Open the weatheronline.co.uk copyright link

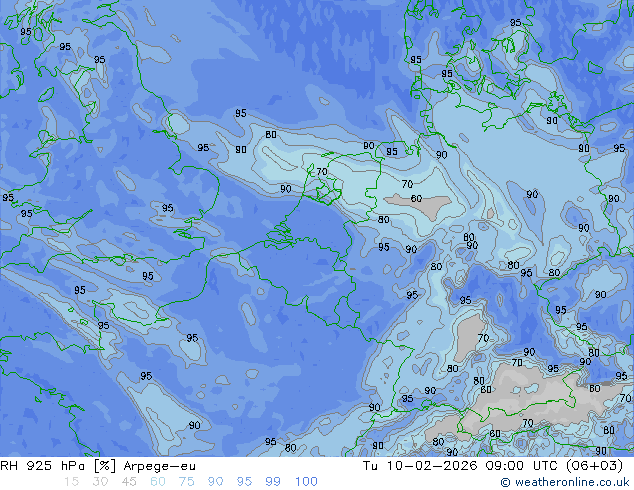[564, 482]
